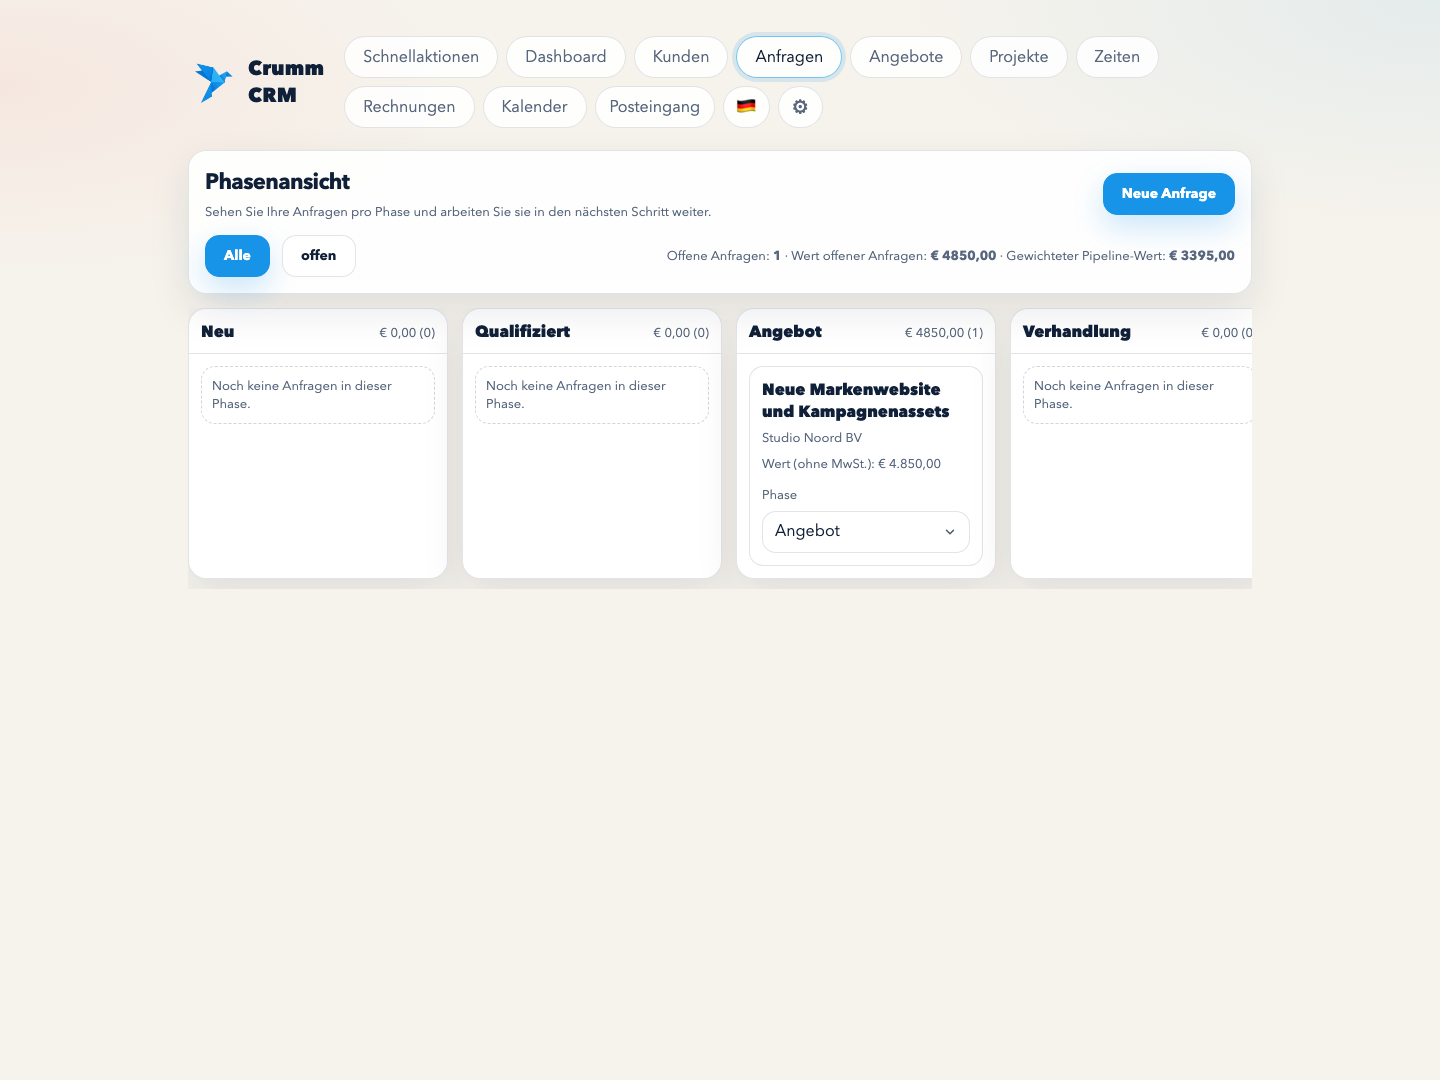This screenshot has height=1080, width=1440.
Task: Go to the Kunden page
Action: click(x=680, y=57)
